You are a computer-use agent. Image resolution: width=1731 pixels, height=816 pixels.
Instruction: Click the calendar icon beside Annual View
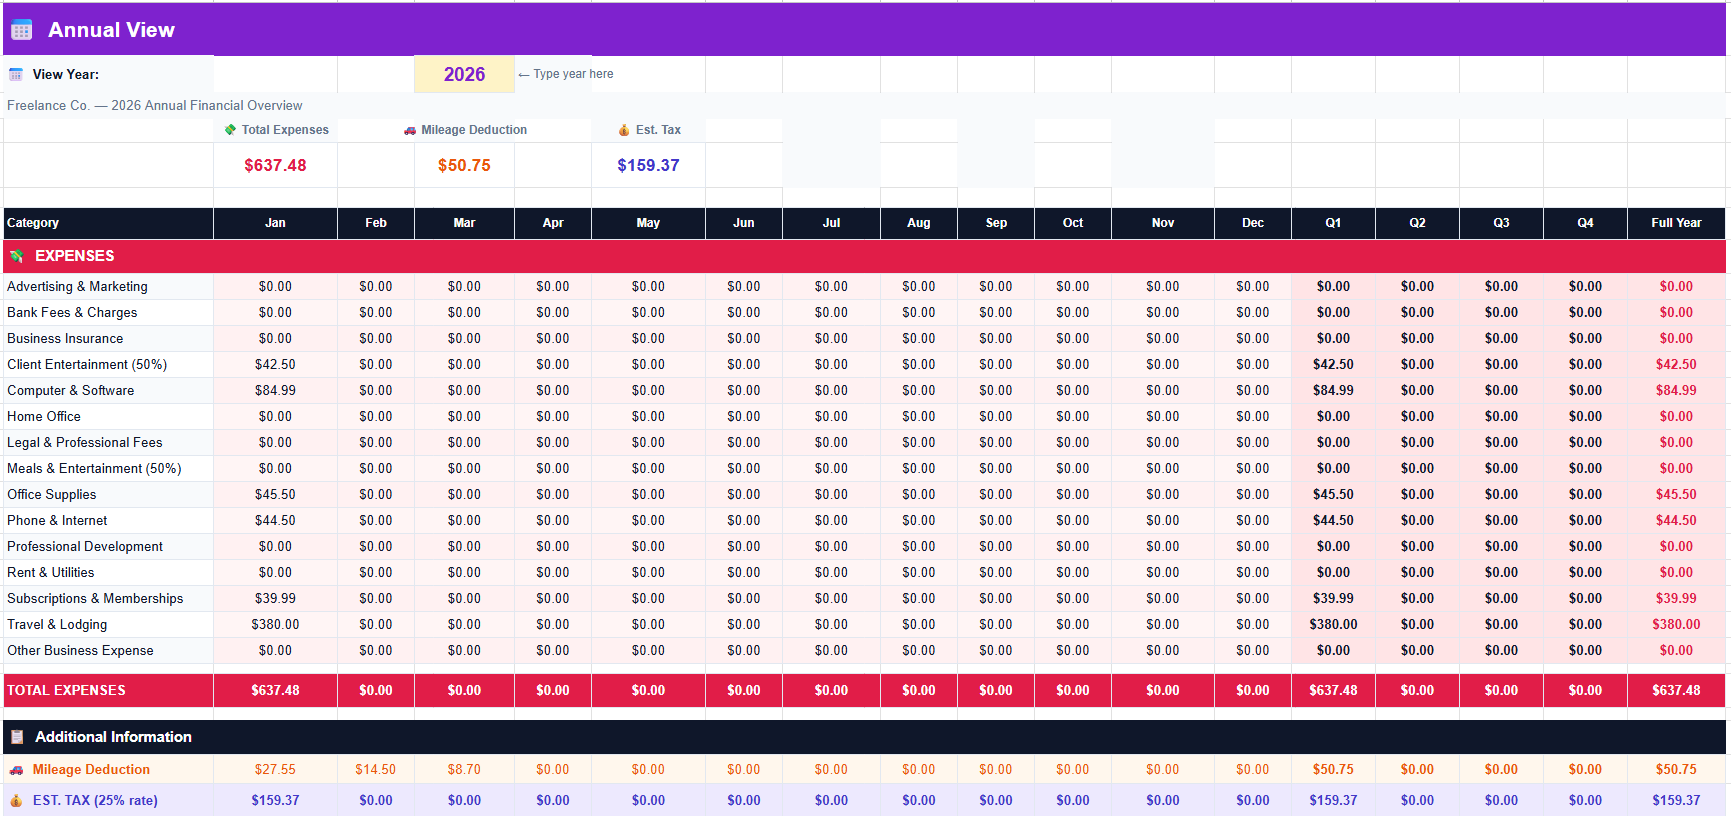(21, 30)
